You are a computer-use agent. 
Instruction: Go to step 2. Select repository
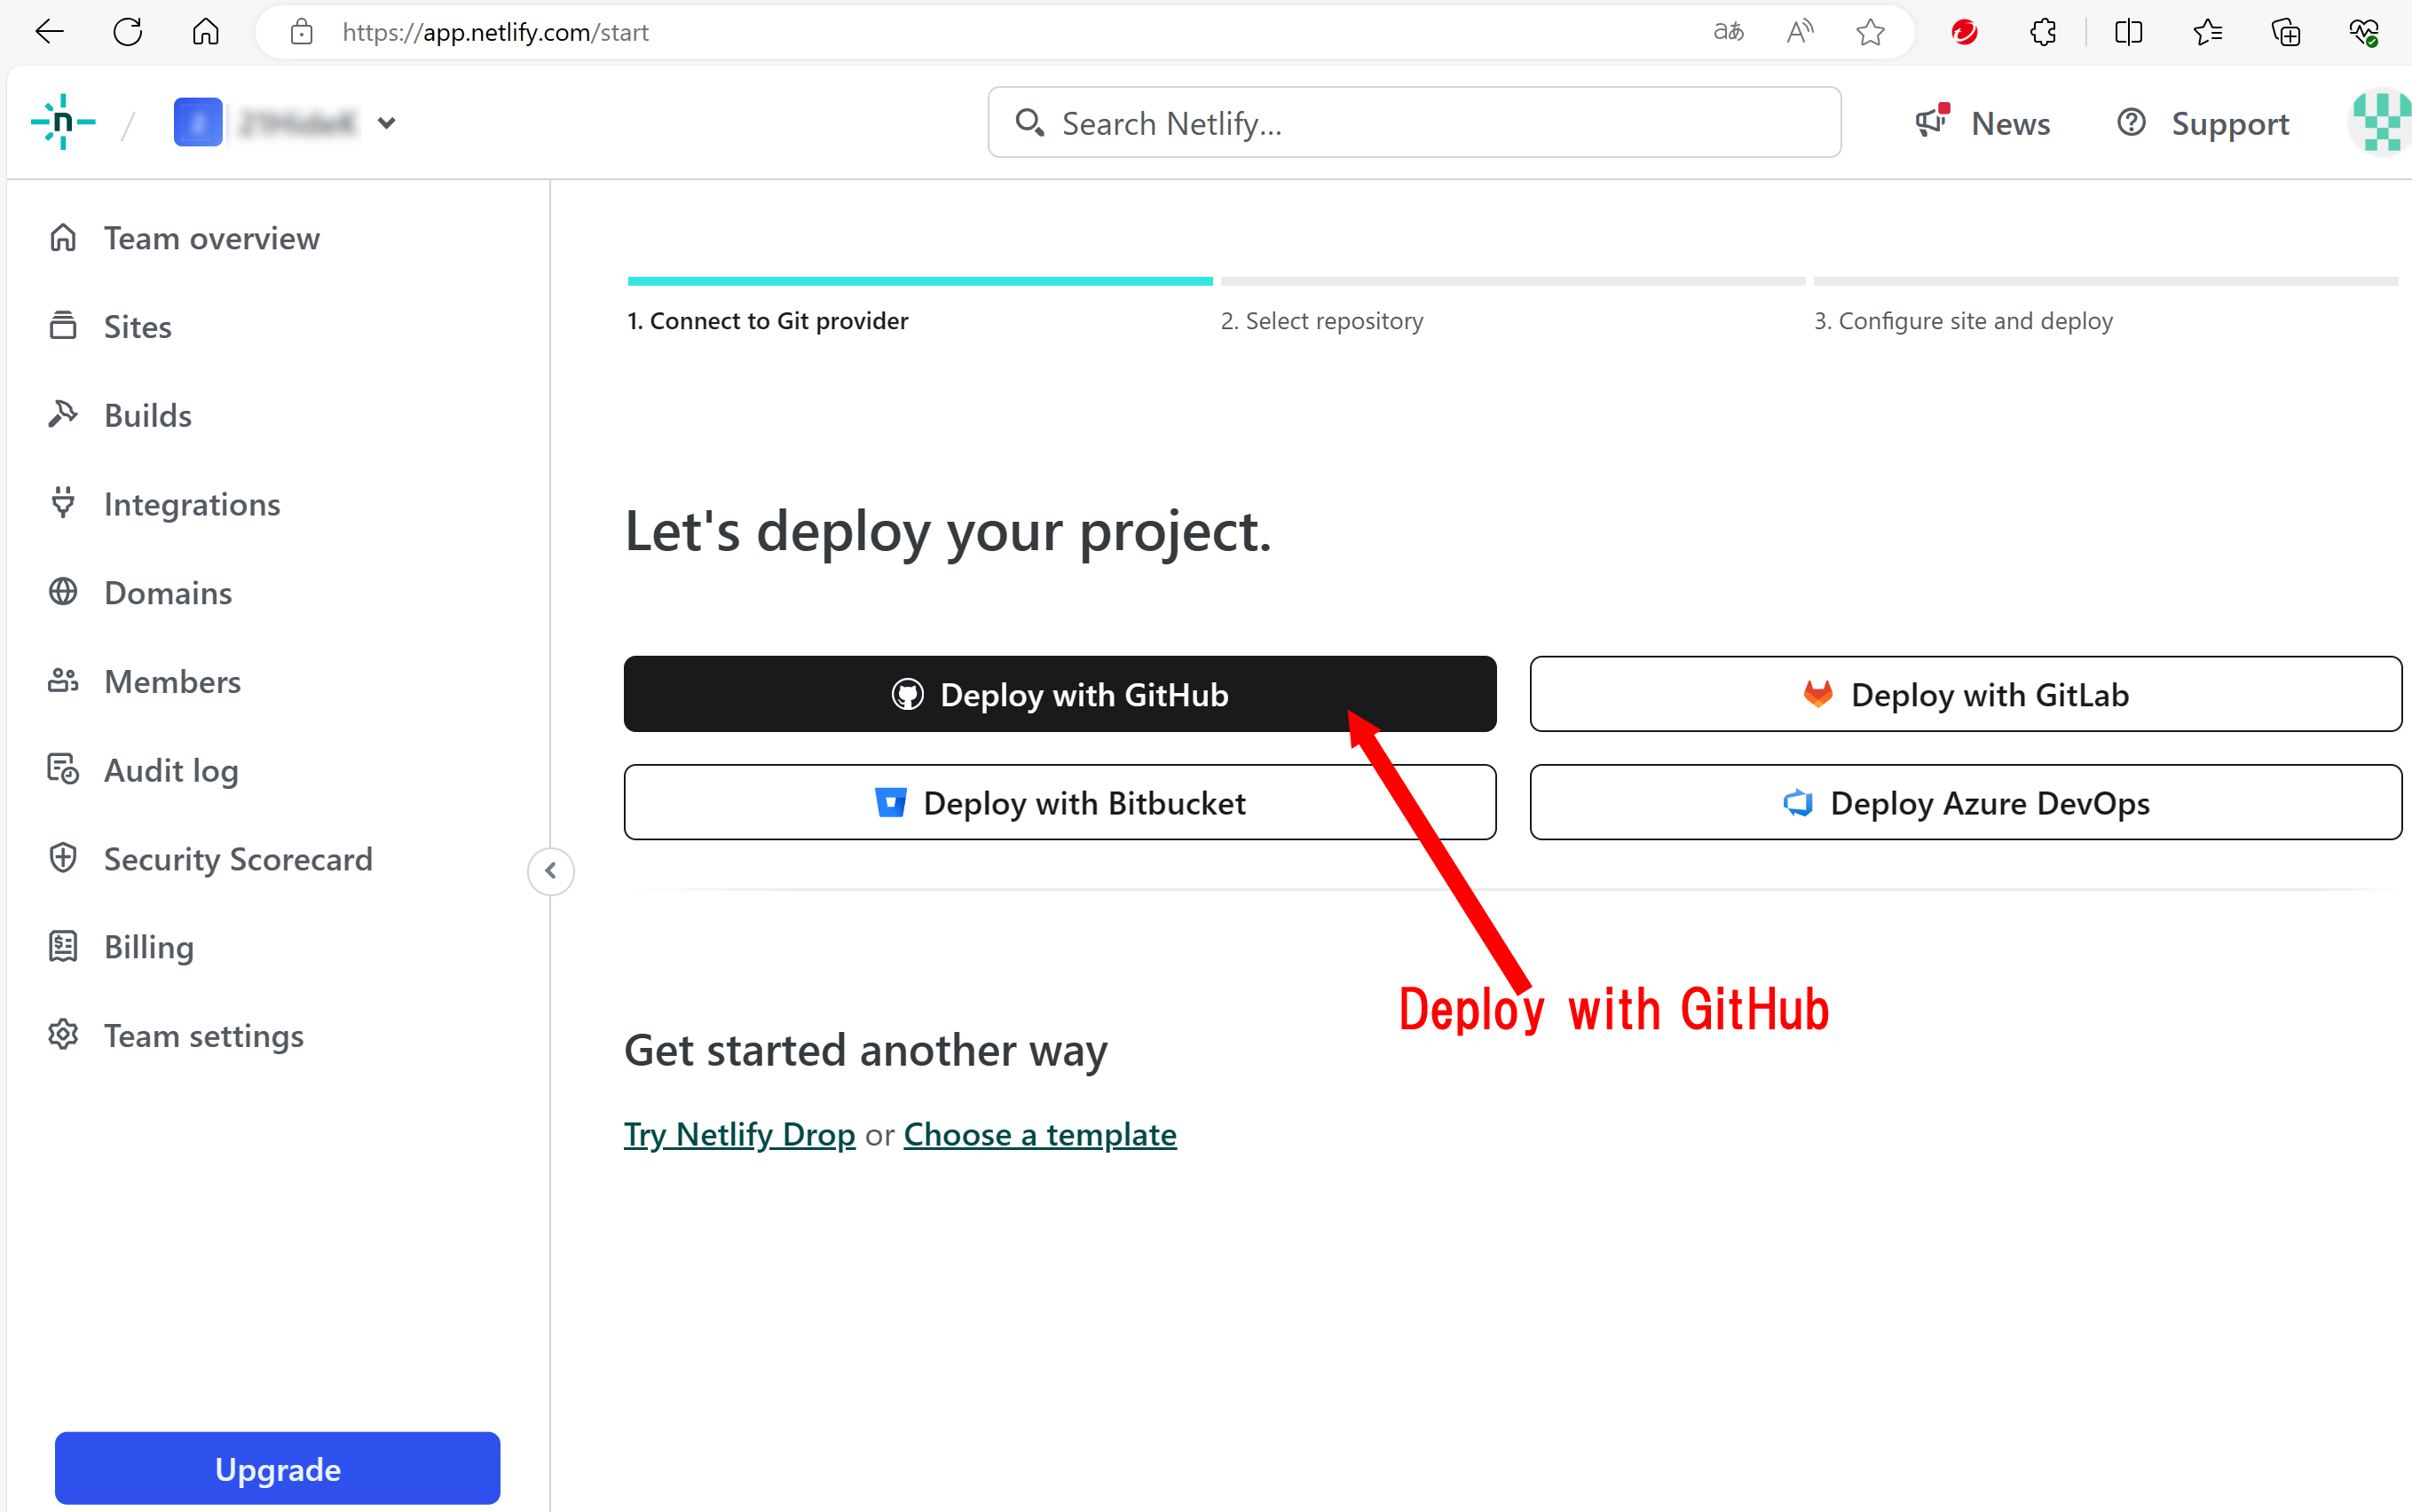click(1322, 320)
